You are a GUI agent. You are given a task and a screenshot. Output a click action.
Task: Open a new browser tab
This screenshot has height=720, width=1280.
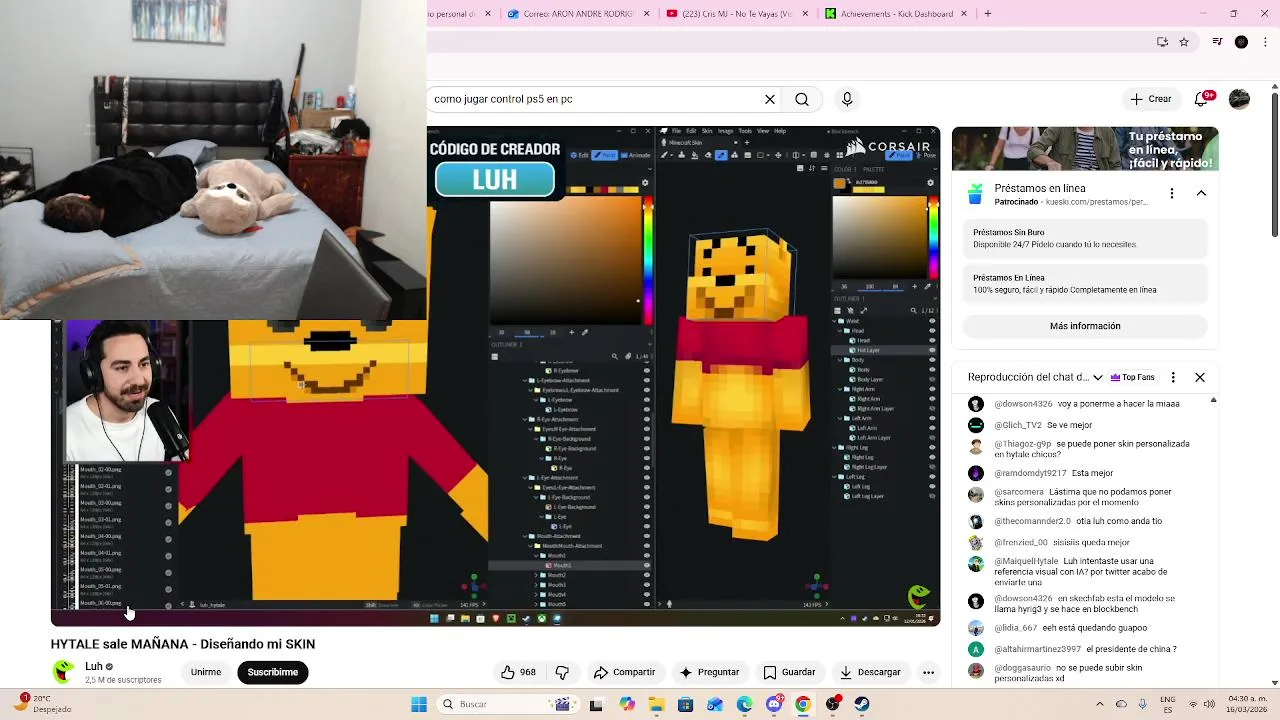[987, 14]
